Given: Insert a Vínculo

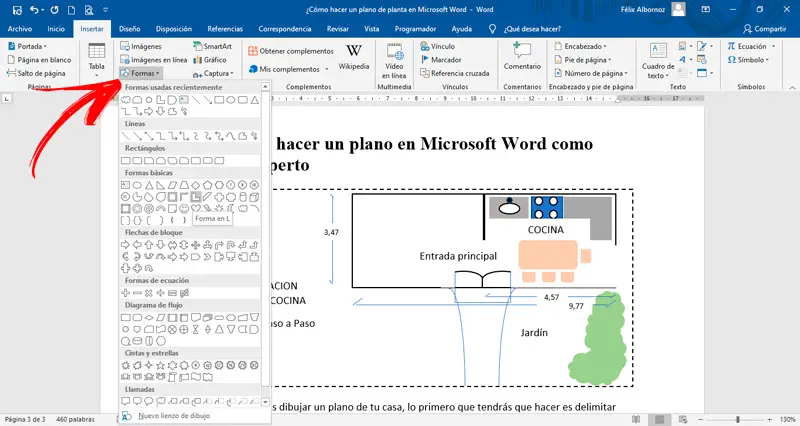Looking at the screenshot, I should (x=437, y=46).
